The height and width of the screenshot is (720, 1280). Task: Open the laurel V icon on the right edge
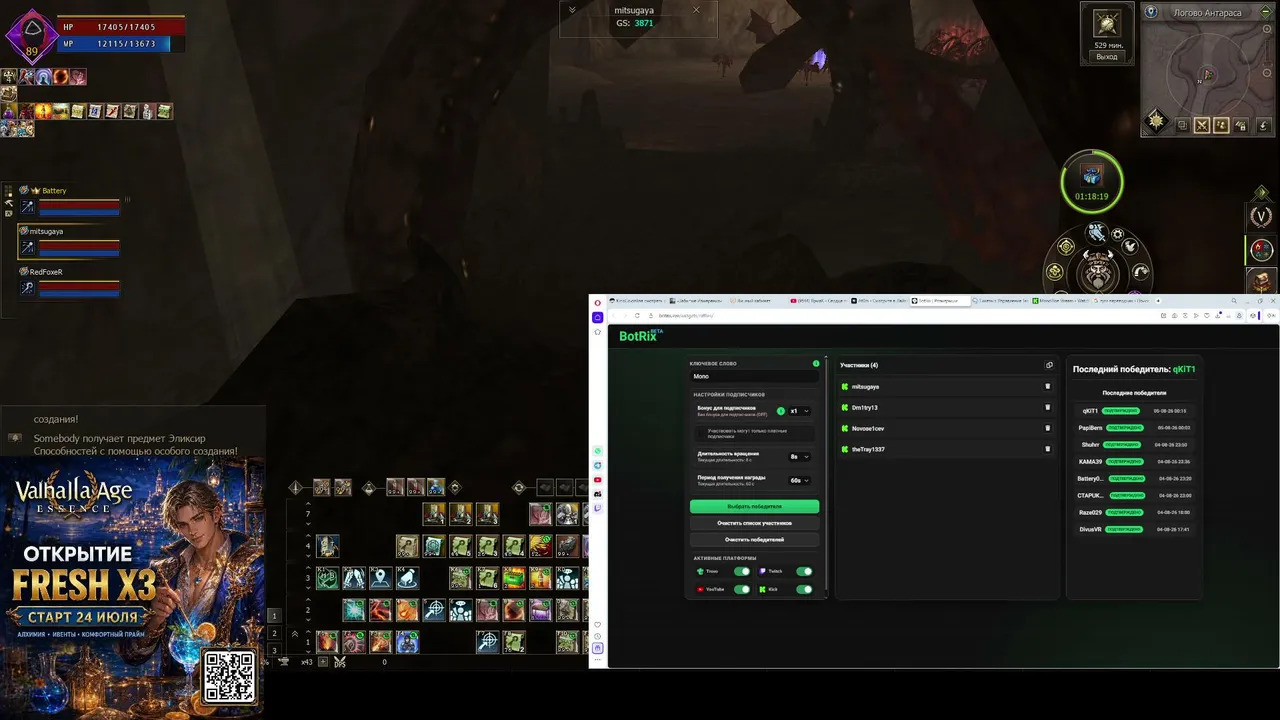click(x=1262, y=216)
